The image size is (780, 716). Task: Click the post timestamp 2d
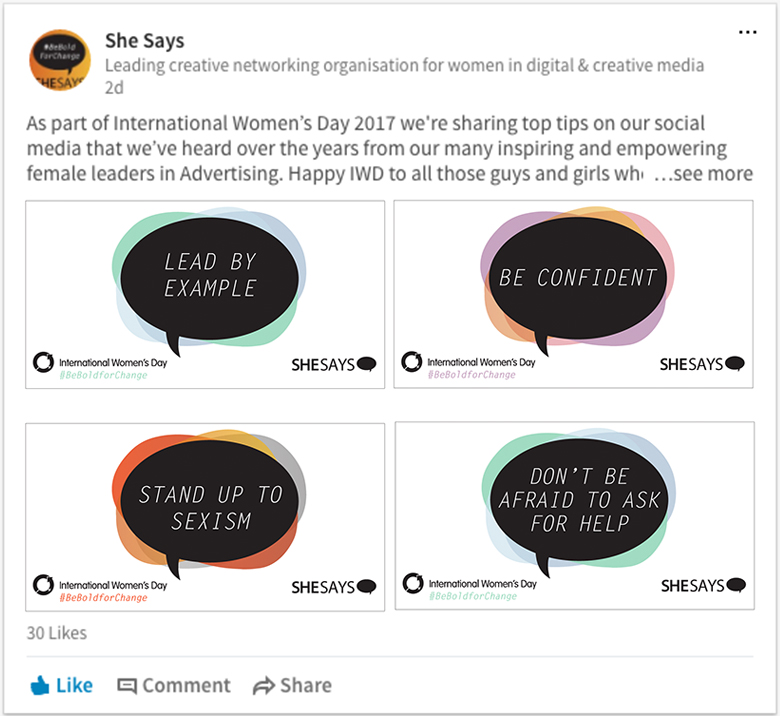(114, 86)
